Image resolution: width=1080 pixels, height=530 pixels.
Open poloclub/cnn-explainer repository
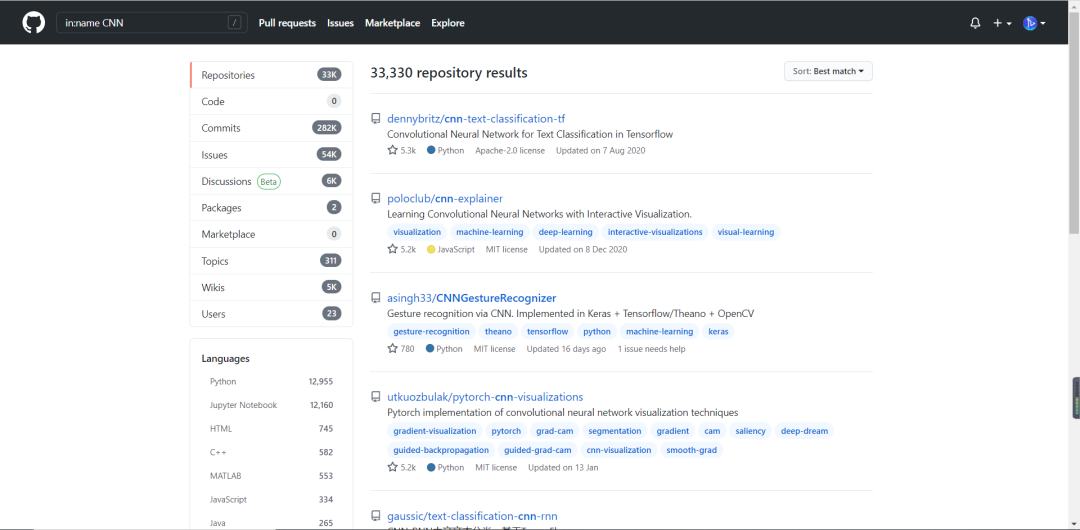pyautogui.click(x=445, y=198)
